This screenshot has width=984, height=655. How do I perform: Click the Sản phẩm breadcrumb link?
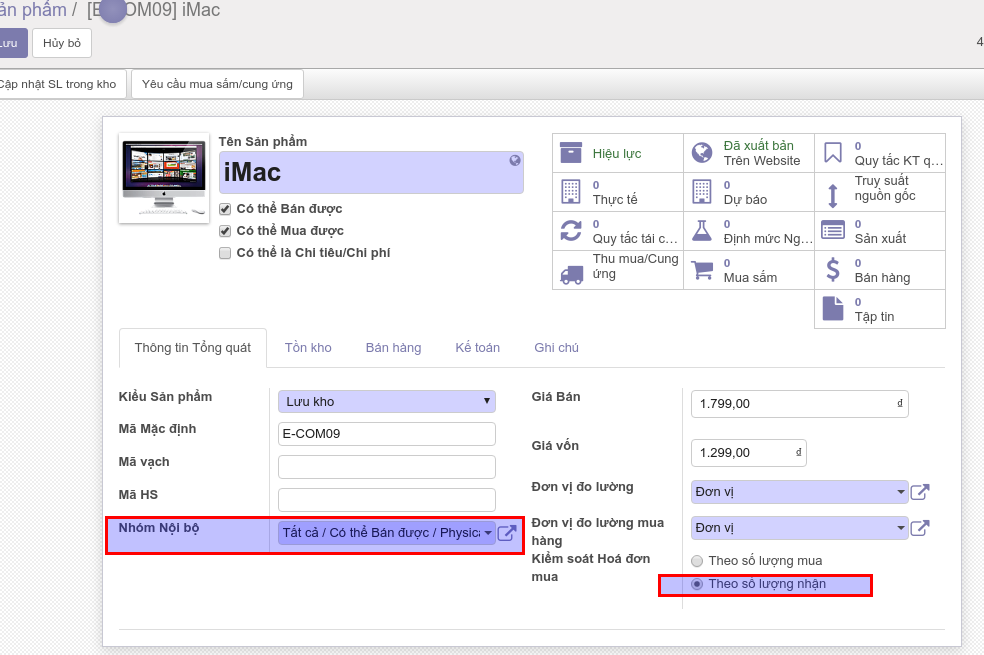pyautogui.click(x=33, y=10)
